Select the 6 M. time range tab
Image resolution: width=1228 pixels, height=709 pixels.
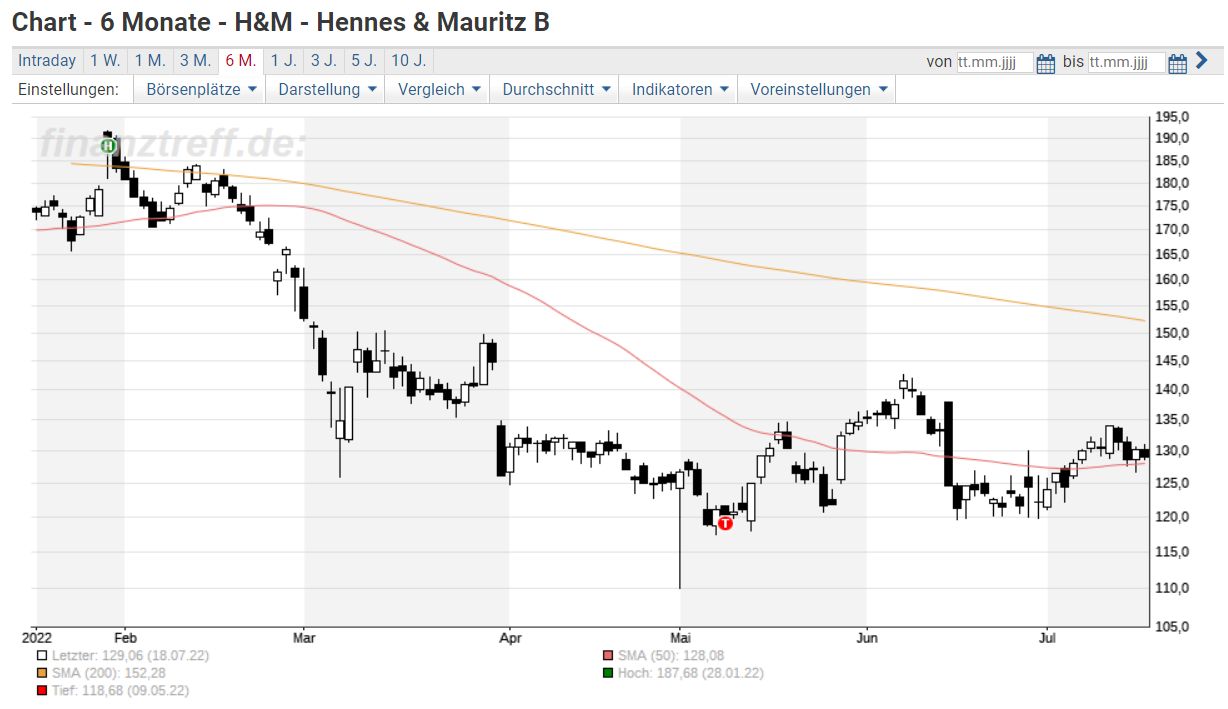pos(241,61)
